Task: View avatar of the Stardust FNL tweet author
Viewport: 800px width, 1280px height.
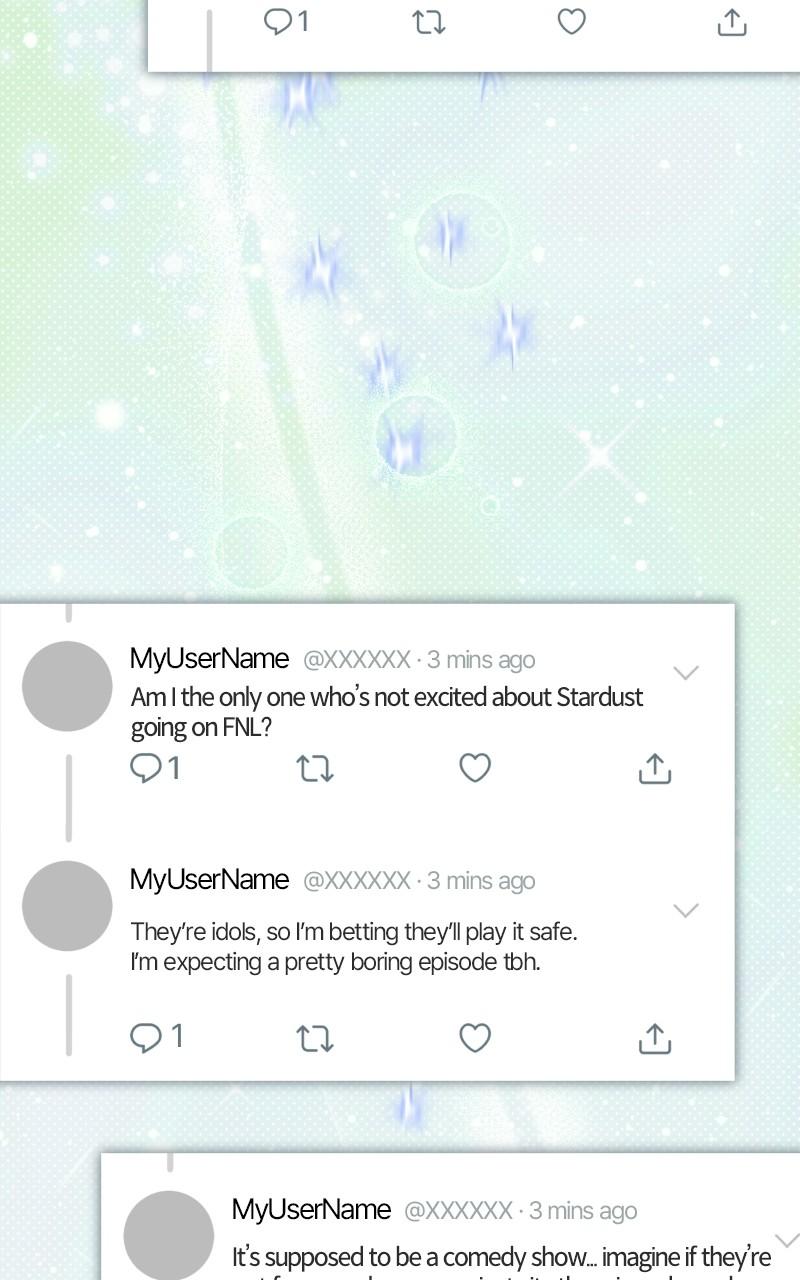Action: tap(67, 686)
